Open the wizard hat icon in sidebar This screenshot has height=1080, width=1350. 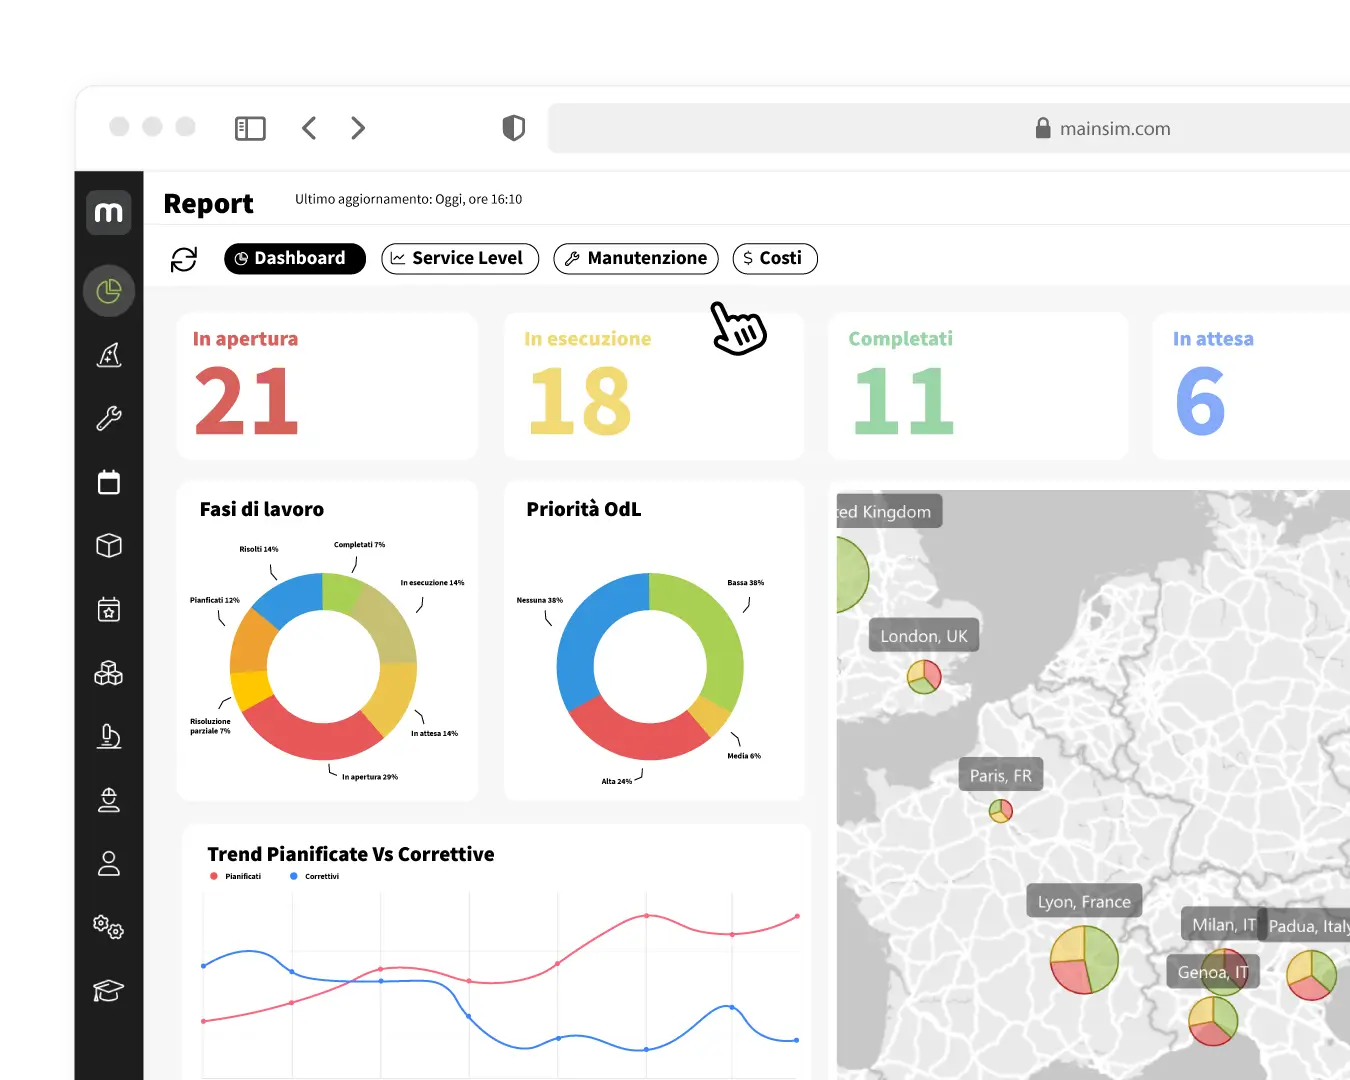[x=108, y=355]
